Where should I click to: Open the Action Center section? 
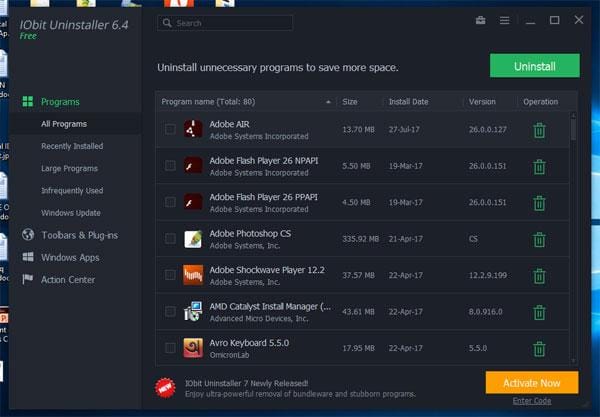click(68, 280)
